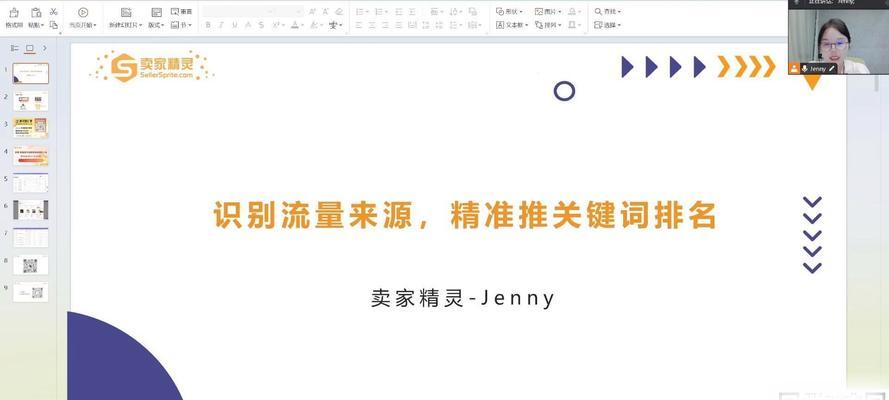Click the Cut scissors icon
Image resolution: width=889 pixels, height=400 pixels.
[x=54, y=11]
